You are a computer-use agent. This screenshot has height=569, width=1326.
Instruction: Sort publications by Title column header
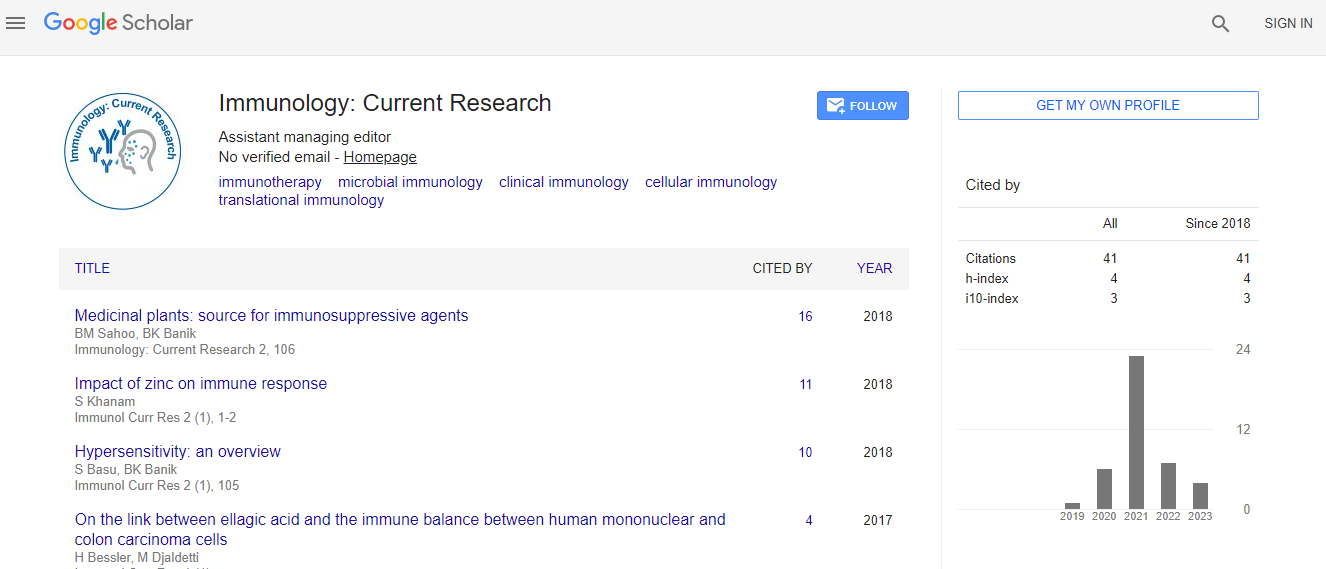(92, 268)
